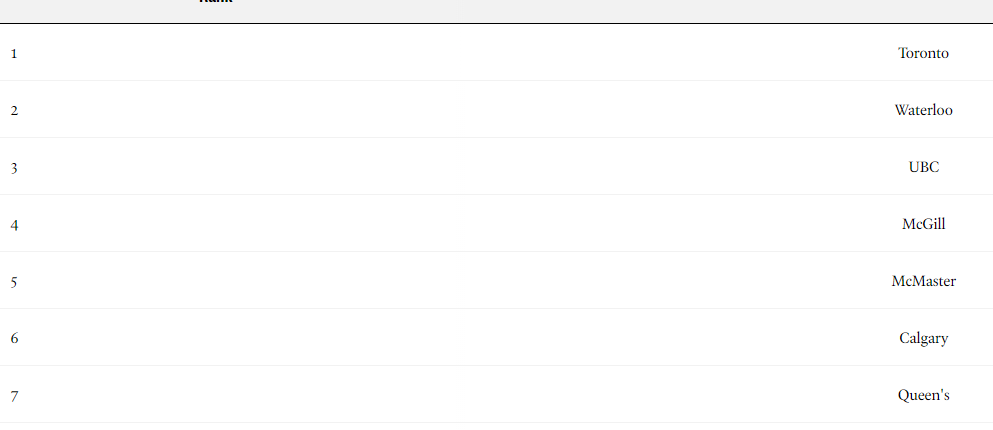
Task: Click rank number 1
Action: tap(14, 54)
